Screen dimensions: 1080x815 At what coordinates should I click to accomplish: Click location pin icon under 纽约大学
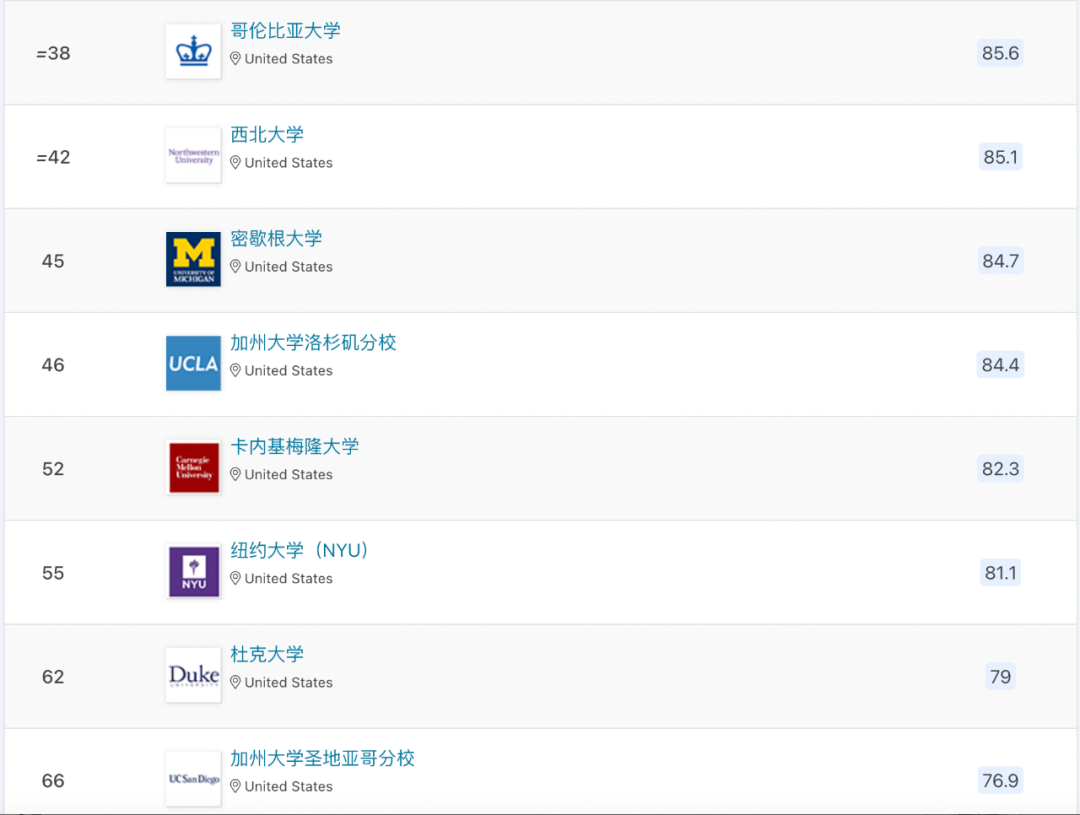pyautogui.click(x=236, y=579)
